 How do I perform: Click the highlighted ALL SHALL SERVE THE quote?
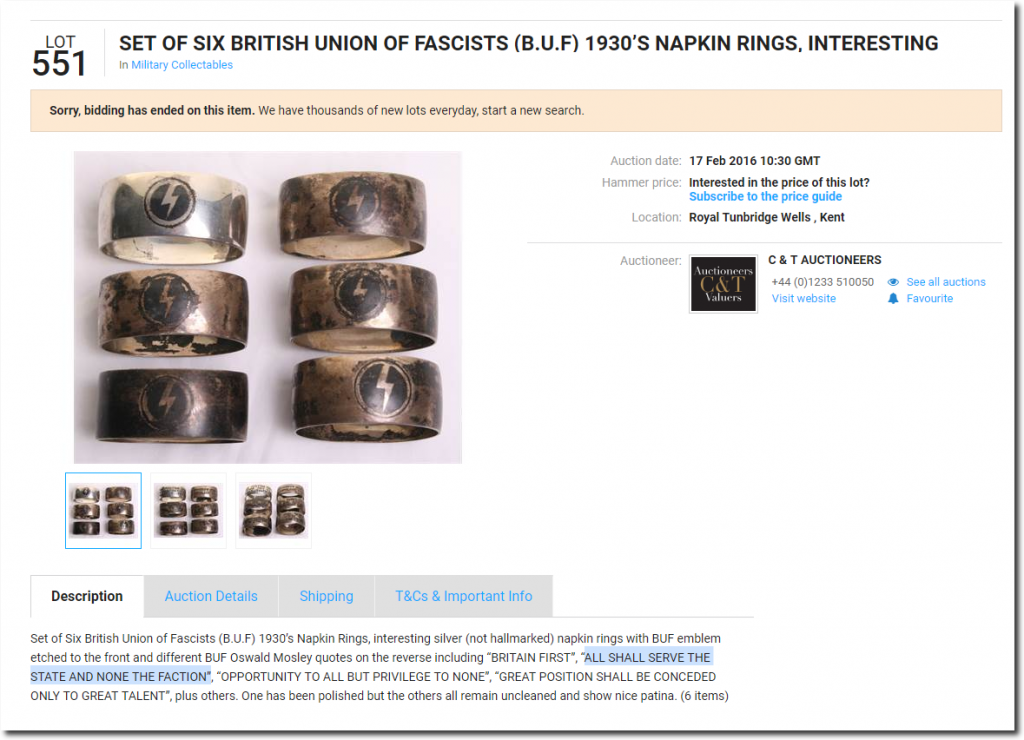[647, 658]
